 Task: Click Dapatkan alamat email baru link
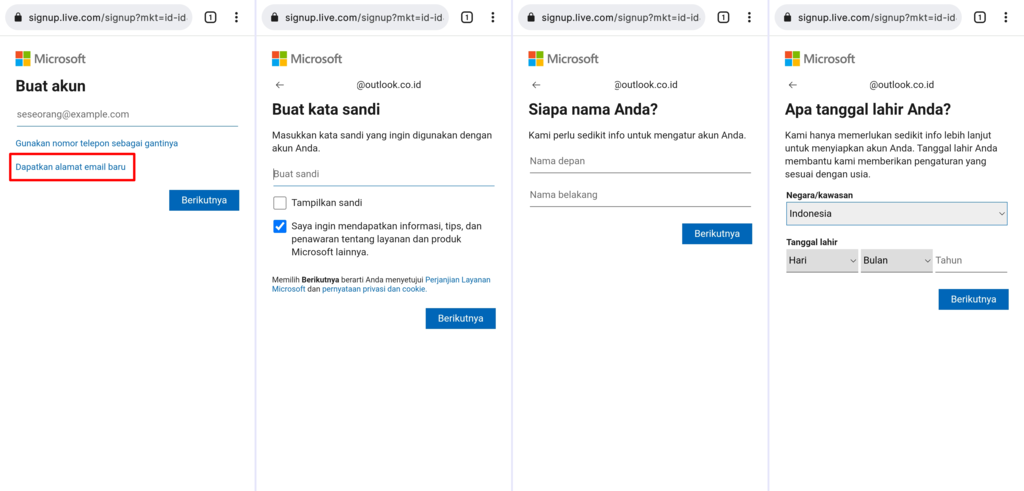pos(71,167)
